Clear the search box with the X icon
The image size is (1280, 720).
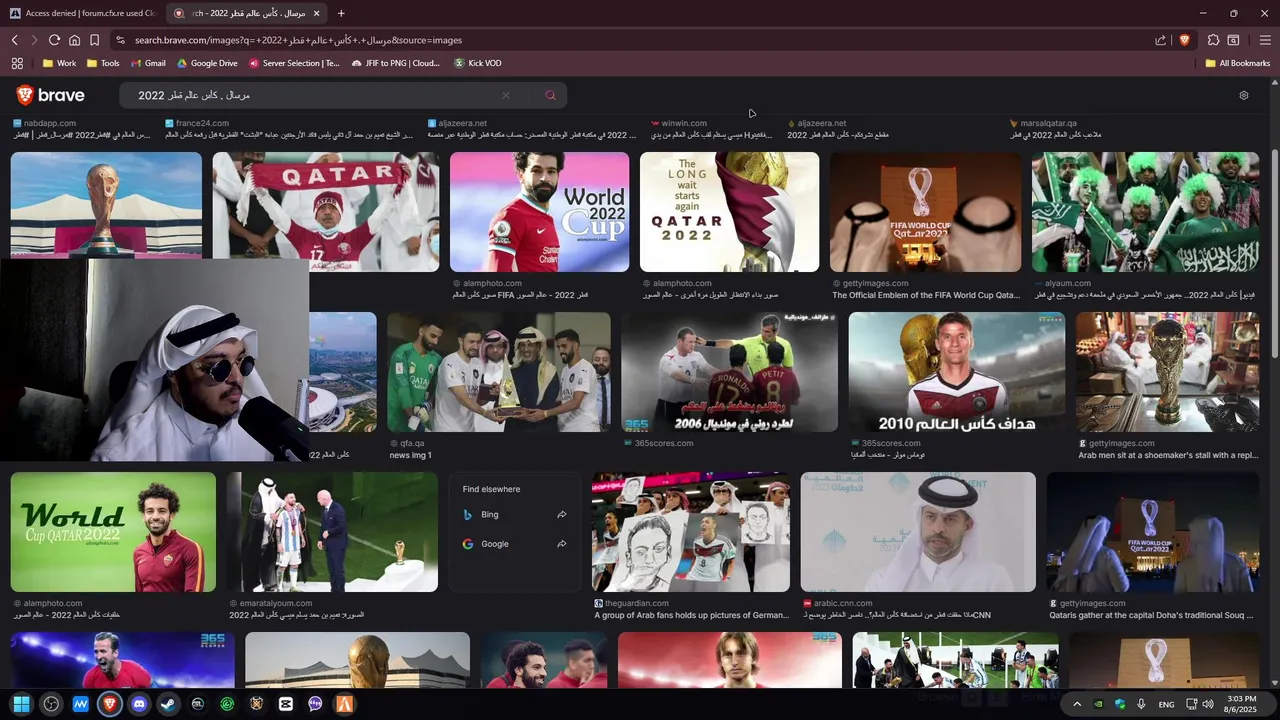click(506, 95)
